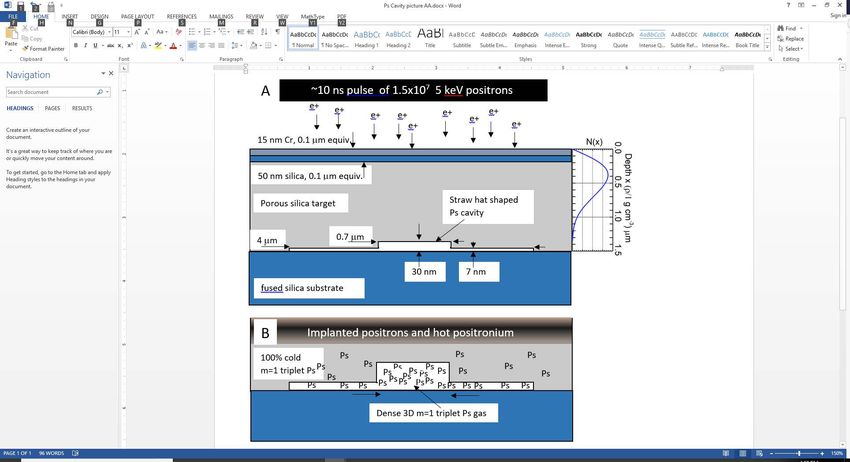The image size is (850, 462).
Task: Click the font color red A button
Action: tap(173, 46)
